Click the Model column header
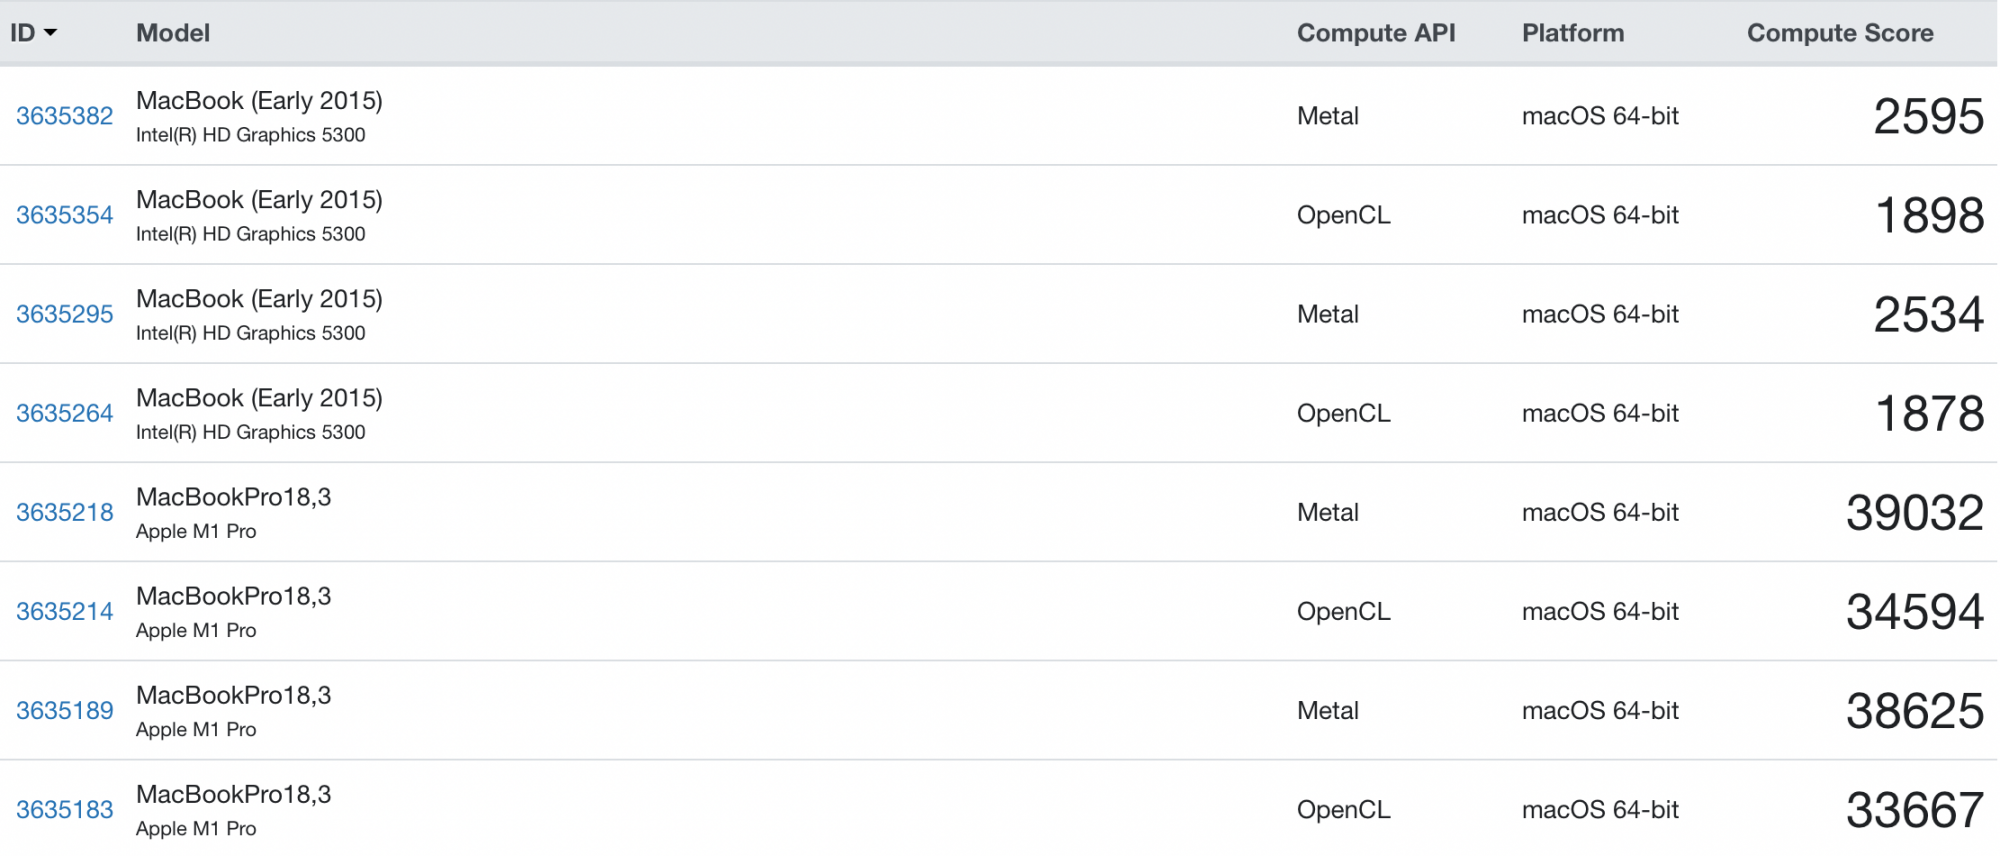This screenshot has height=856, width=2000. tap(173, 33)
